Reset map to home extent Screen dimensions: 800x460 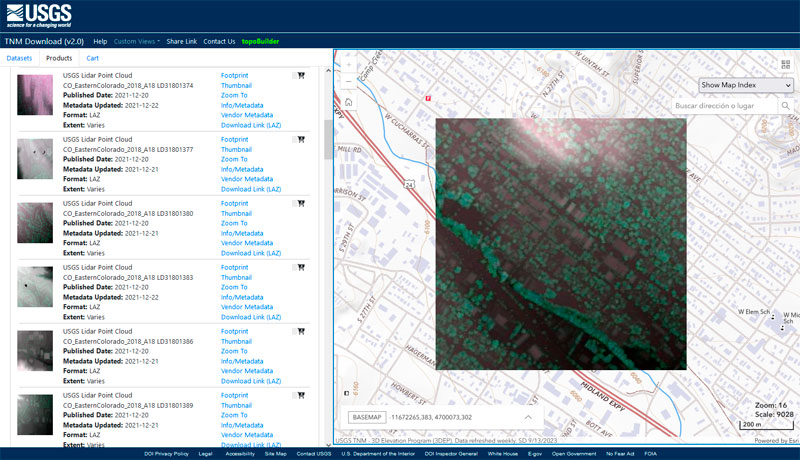(349, 103)
